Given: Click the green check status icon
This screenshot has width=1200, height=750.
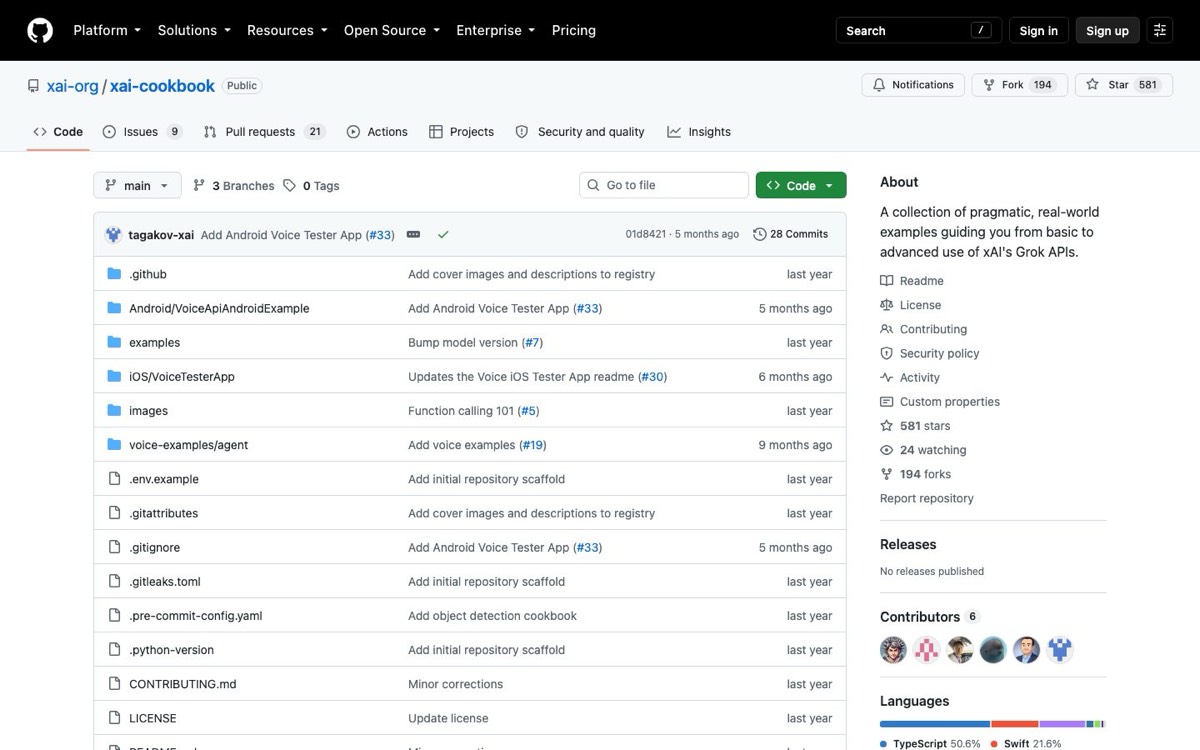Looking at the screenshot, I should (443, 234).
